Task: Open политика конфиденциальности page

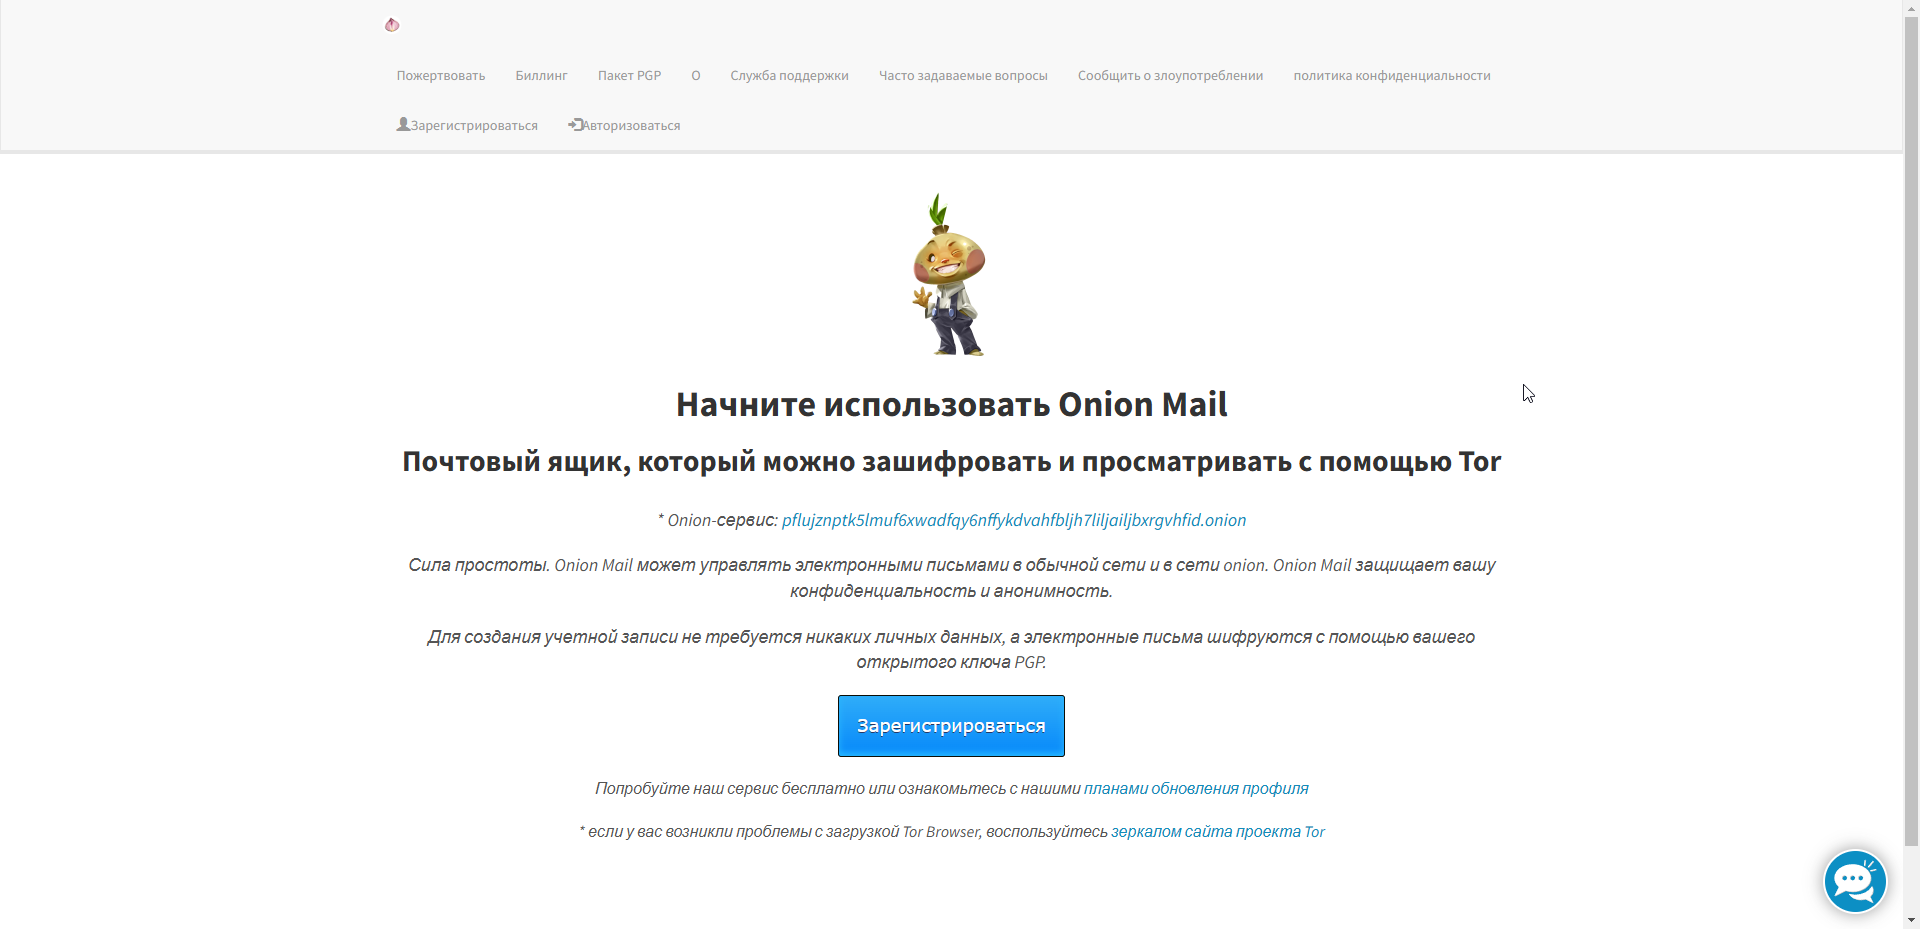Action: (x=1391, y=75)
